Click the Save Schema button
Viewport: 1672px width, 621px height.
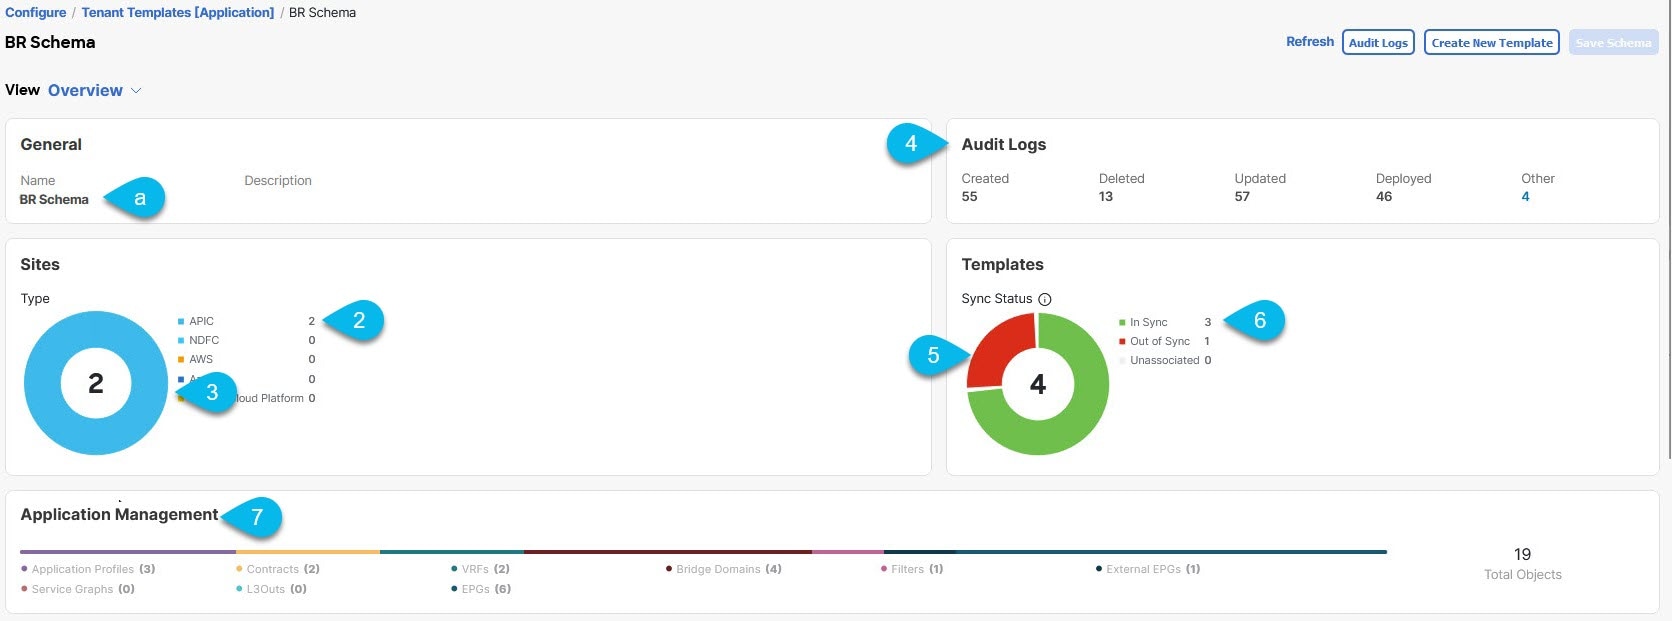[x=1613, y=42]
